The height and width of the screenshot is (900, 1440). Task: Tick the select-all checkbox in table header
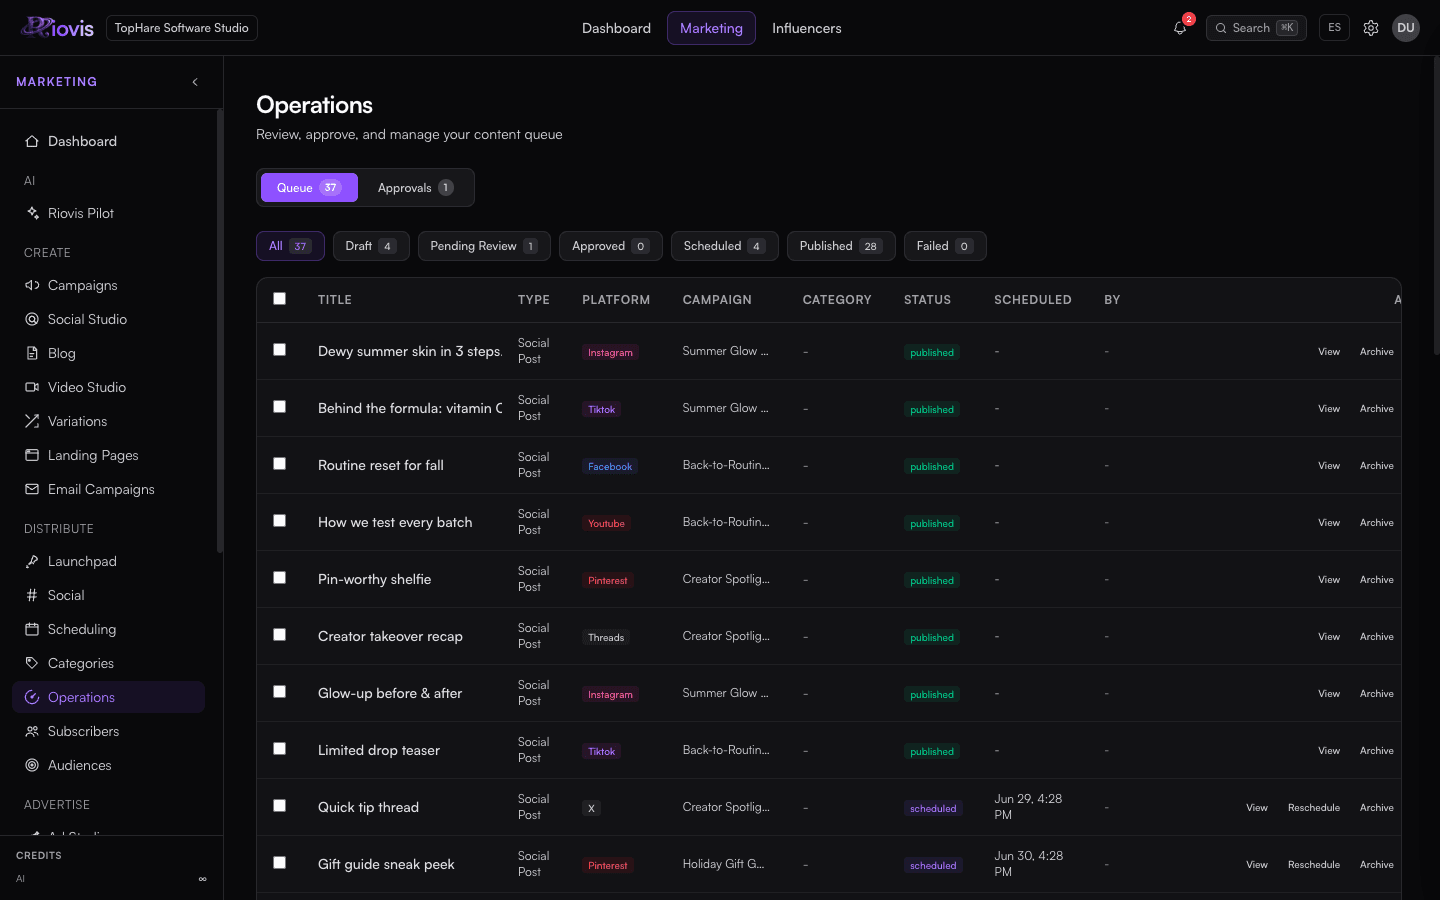pyautogui.click(x=280, y=299)
